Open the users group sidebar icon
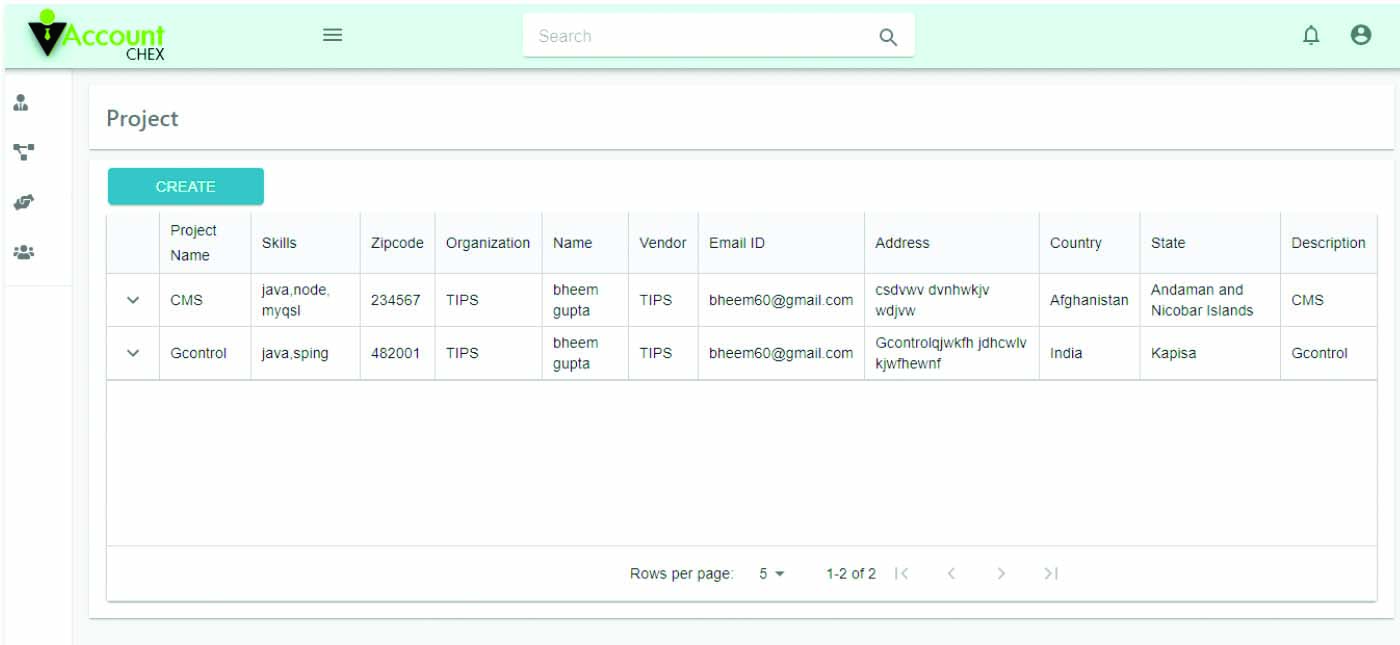This screenshot has height=645, width=1400. pyautogui.click(x=23, y=252)
